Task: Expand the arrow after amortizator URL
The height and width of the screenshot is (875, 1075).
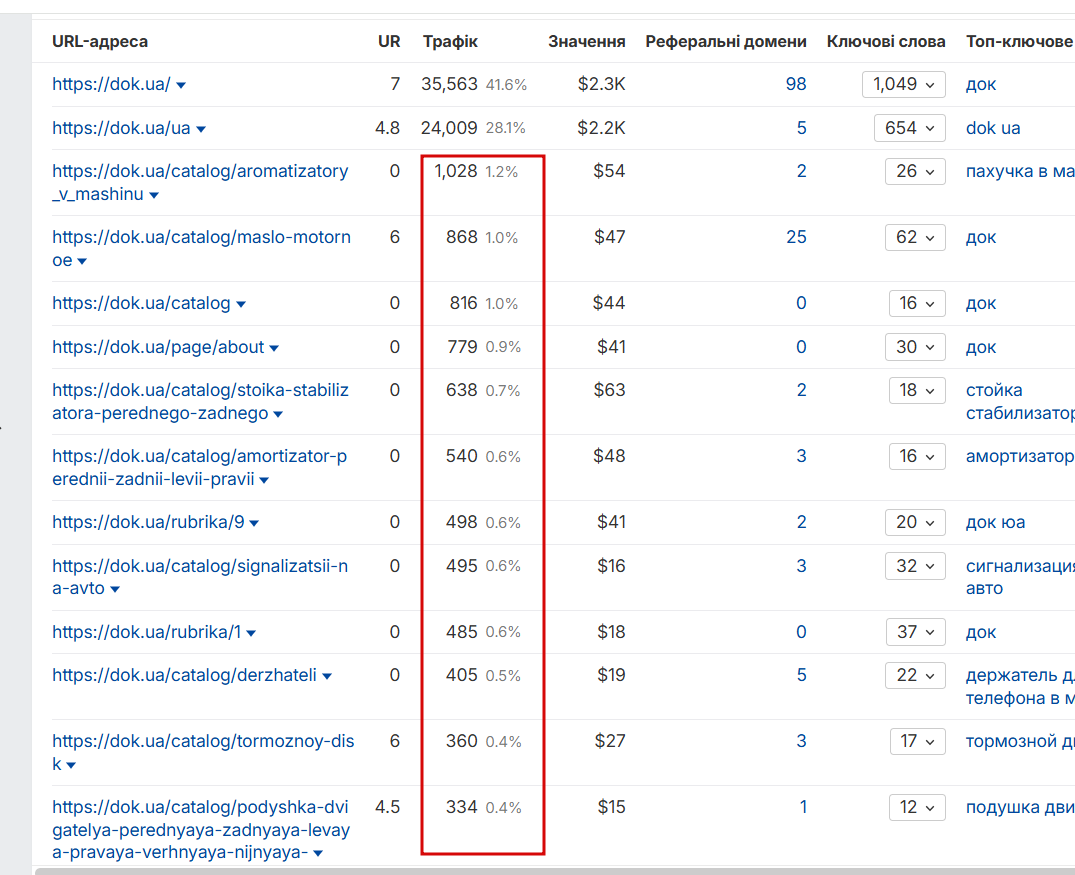Action: (265, 480)
